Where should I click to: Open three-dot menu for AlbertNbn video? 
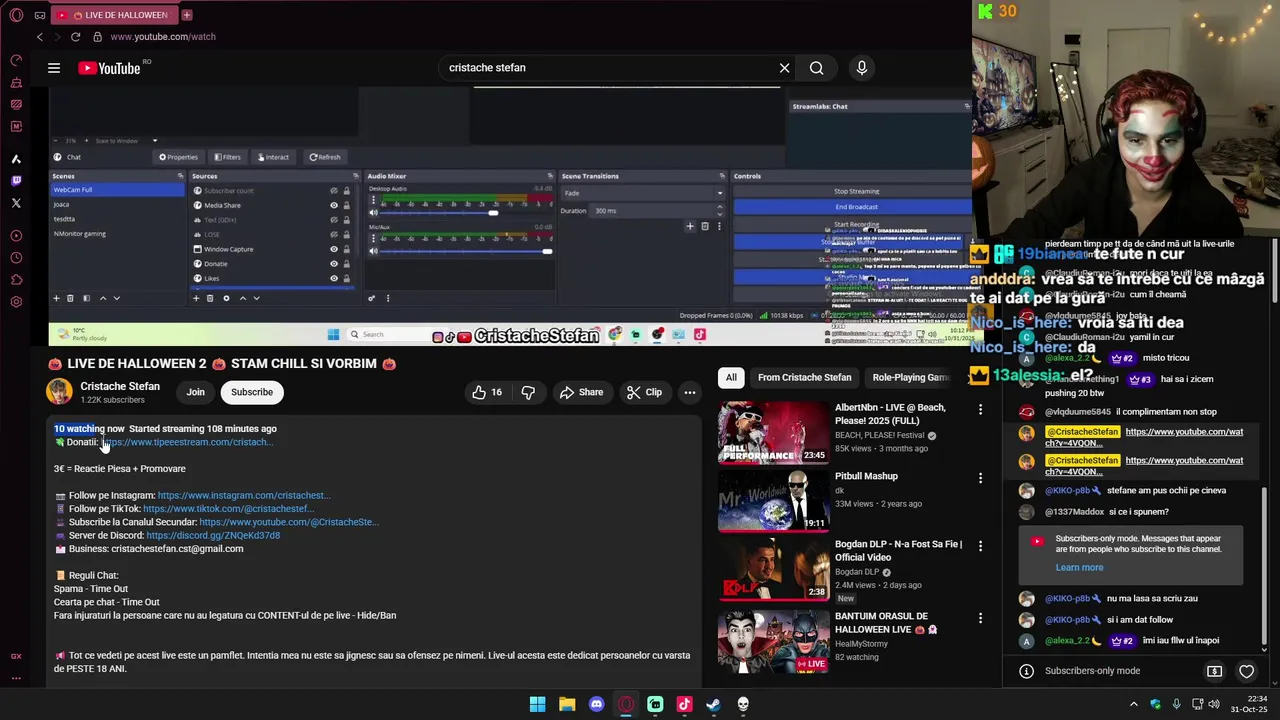point(980,410)
